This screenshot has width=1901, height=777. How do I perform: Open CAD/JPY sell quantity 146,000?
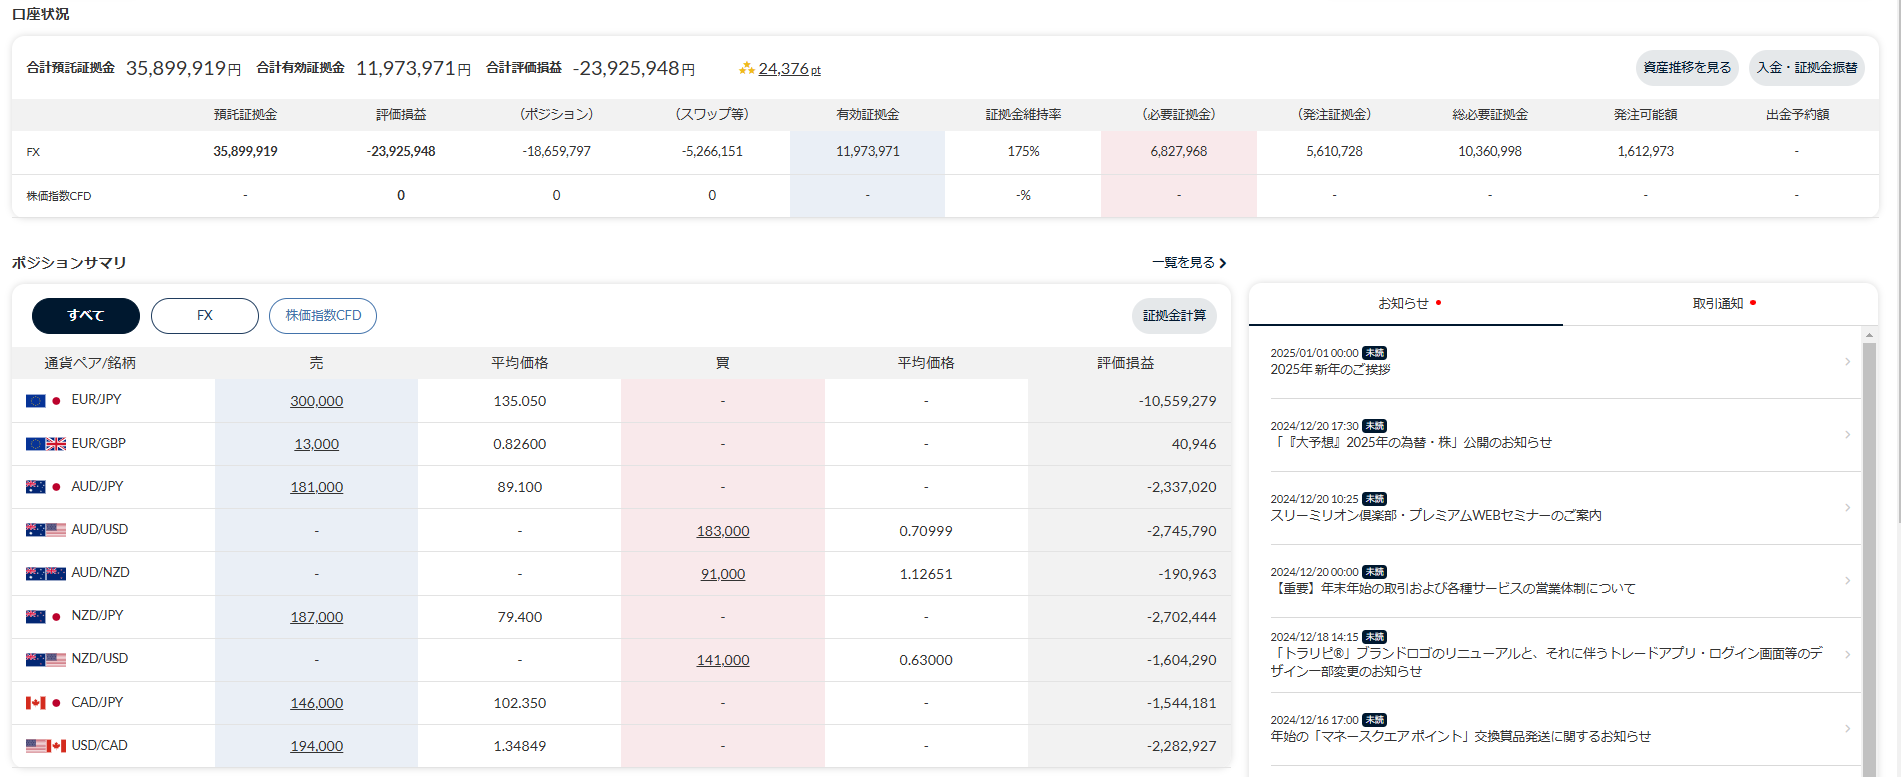click(x=316, y=703)
